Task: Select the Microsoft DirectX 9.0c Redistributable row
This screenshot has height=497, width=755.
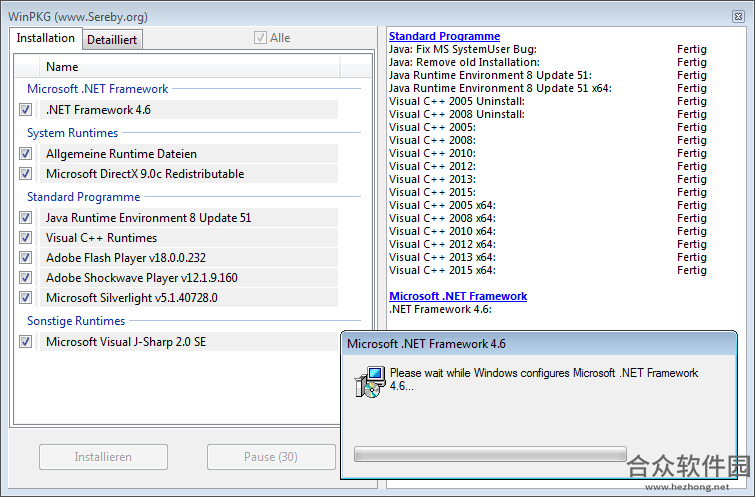Action: [189, 174]
